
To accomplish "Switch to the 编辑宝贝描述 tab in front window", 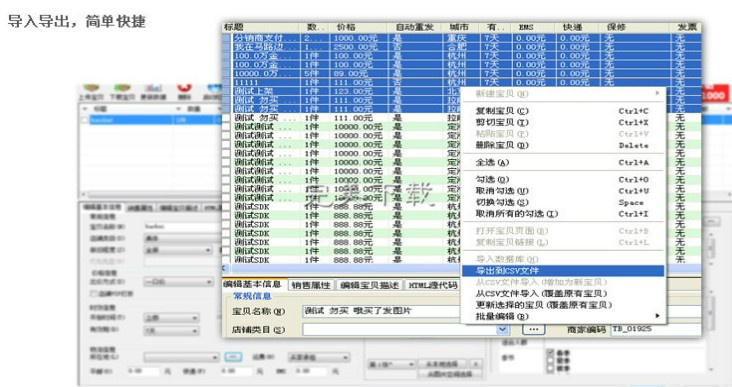I will click(x=370, y=285).
